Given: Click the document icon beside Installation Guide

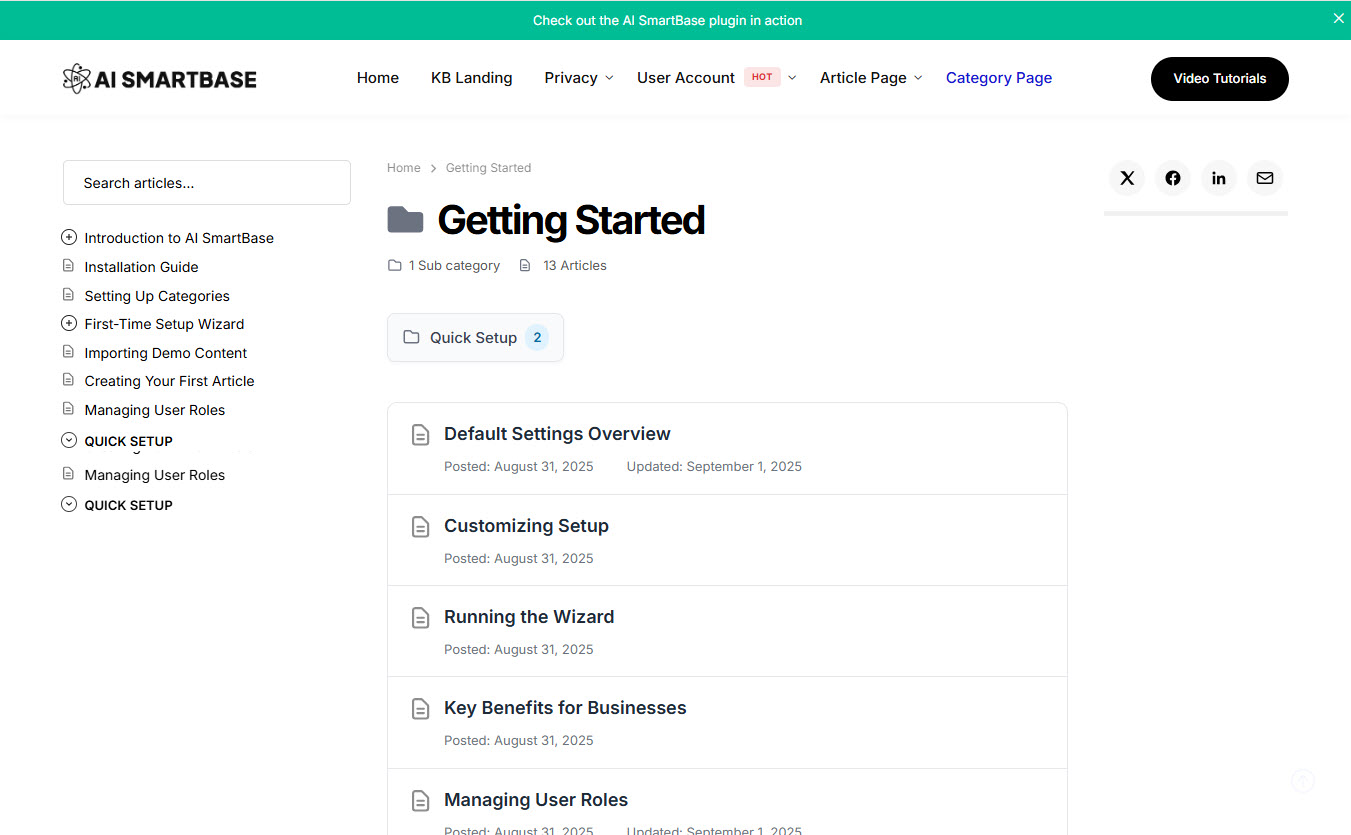Looking at the screenshot, I should click(68, 266).
